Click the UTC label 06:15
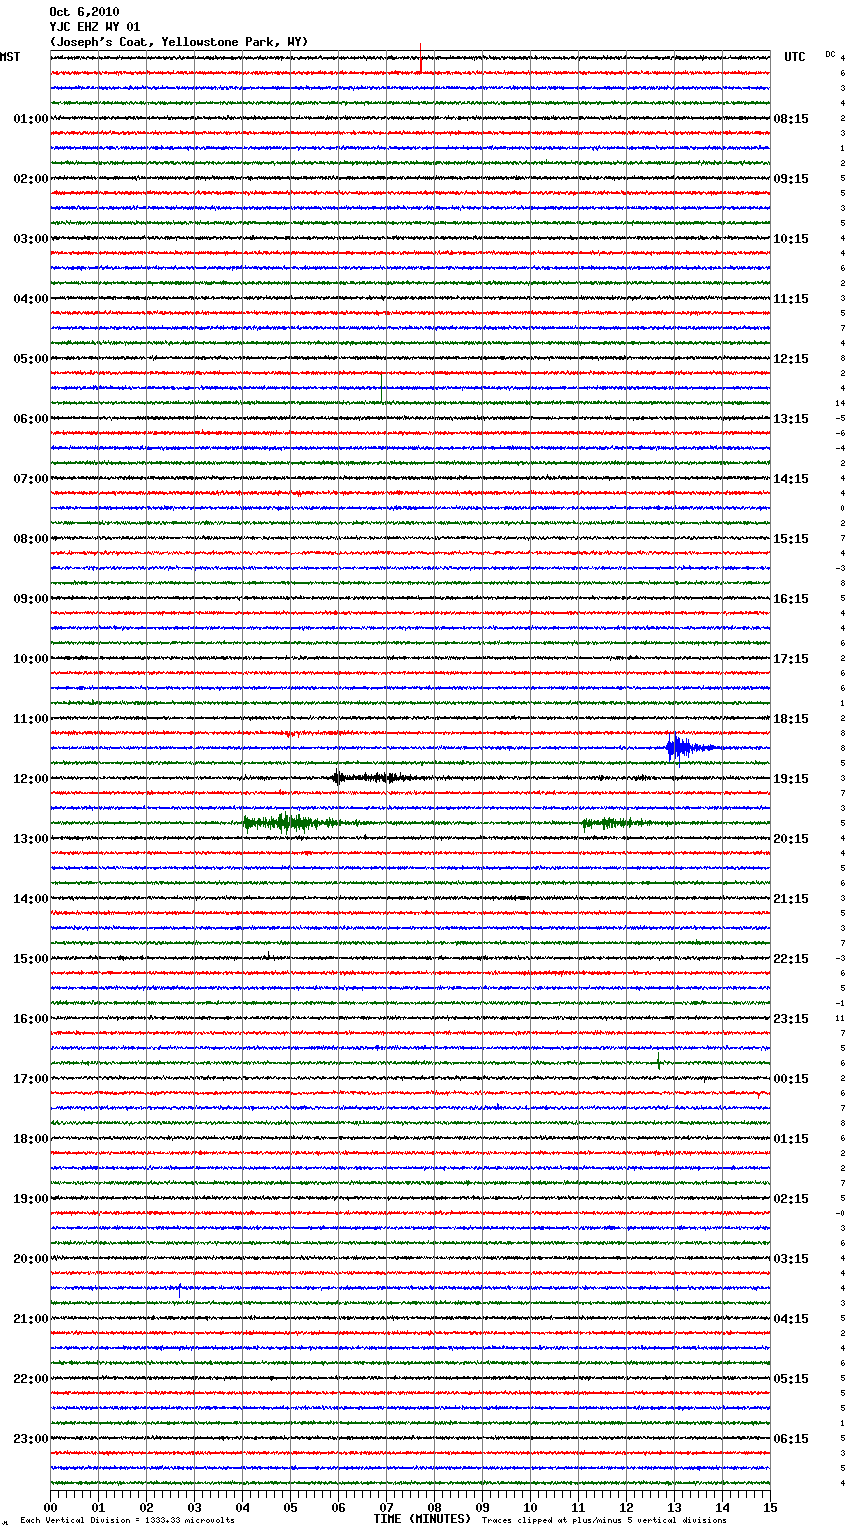 (791, 1439)
